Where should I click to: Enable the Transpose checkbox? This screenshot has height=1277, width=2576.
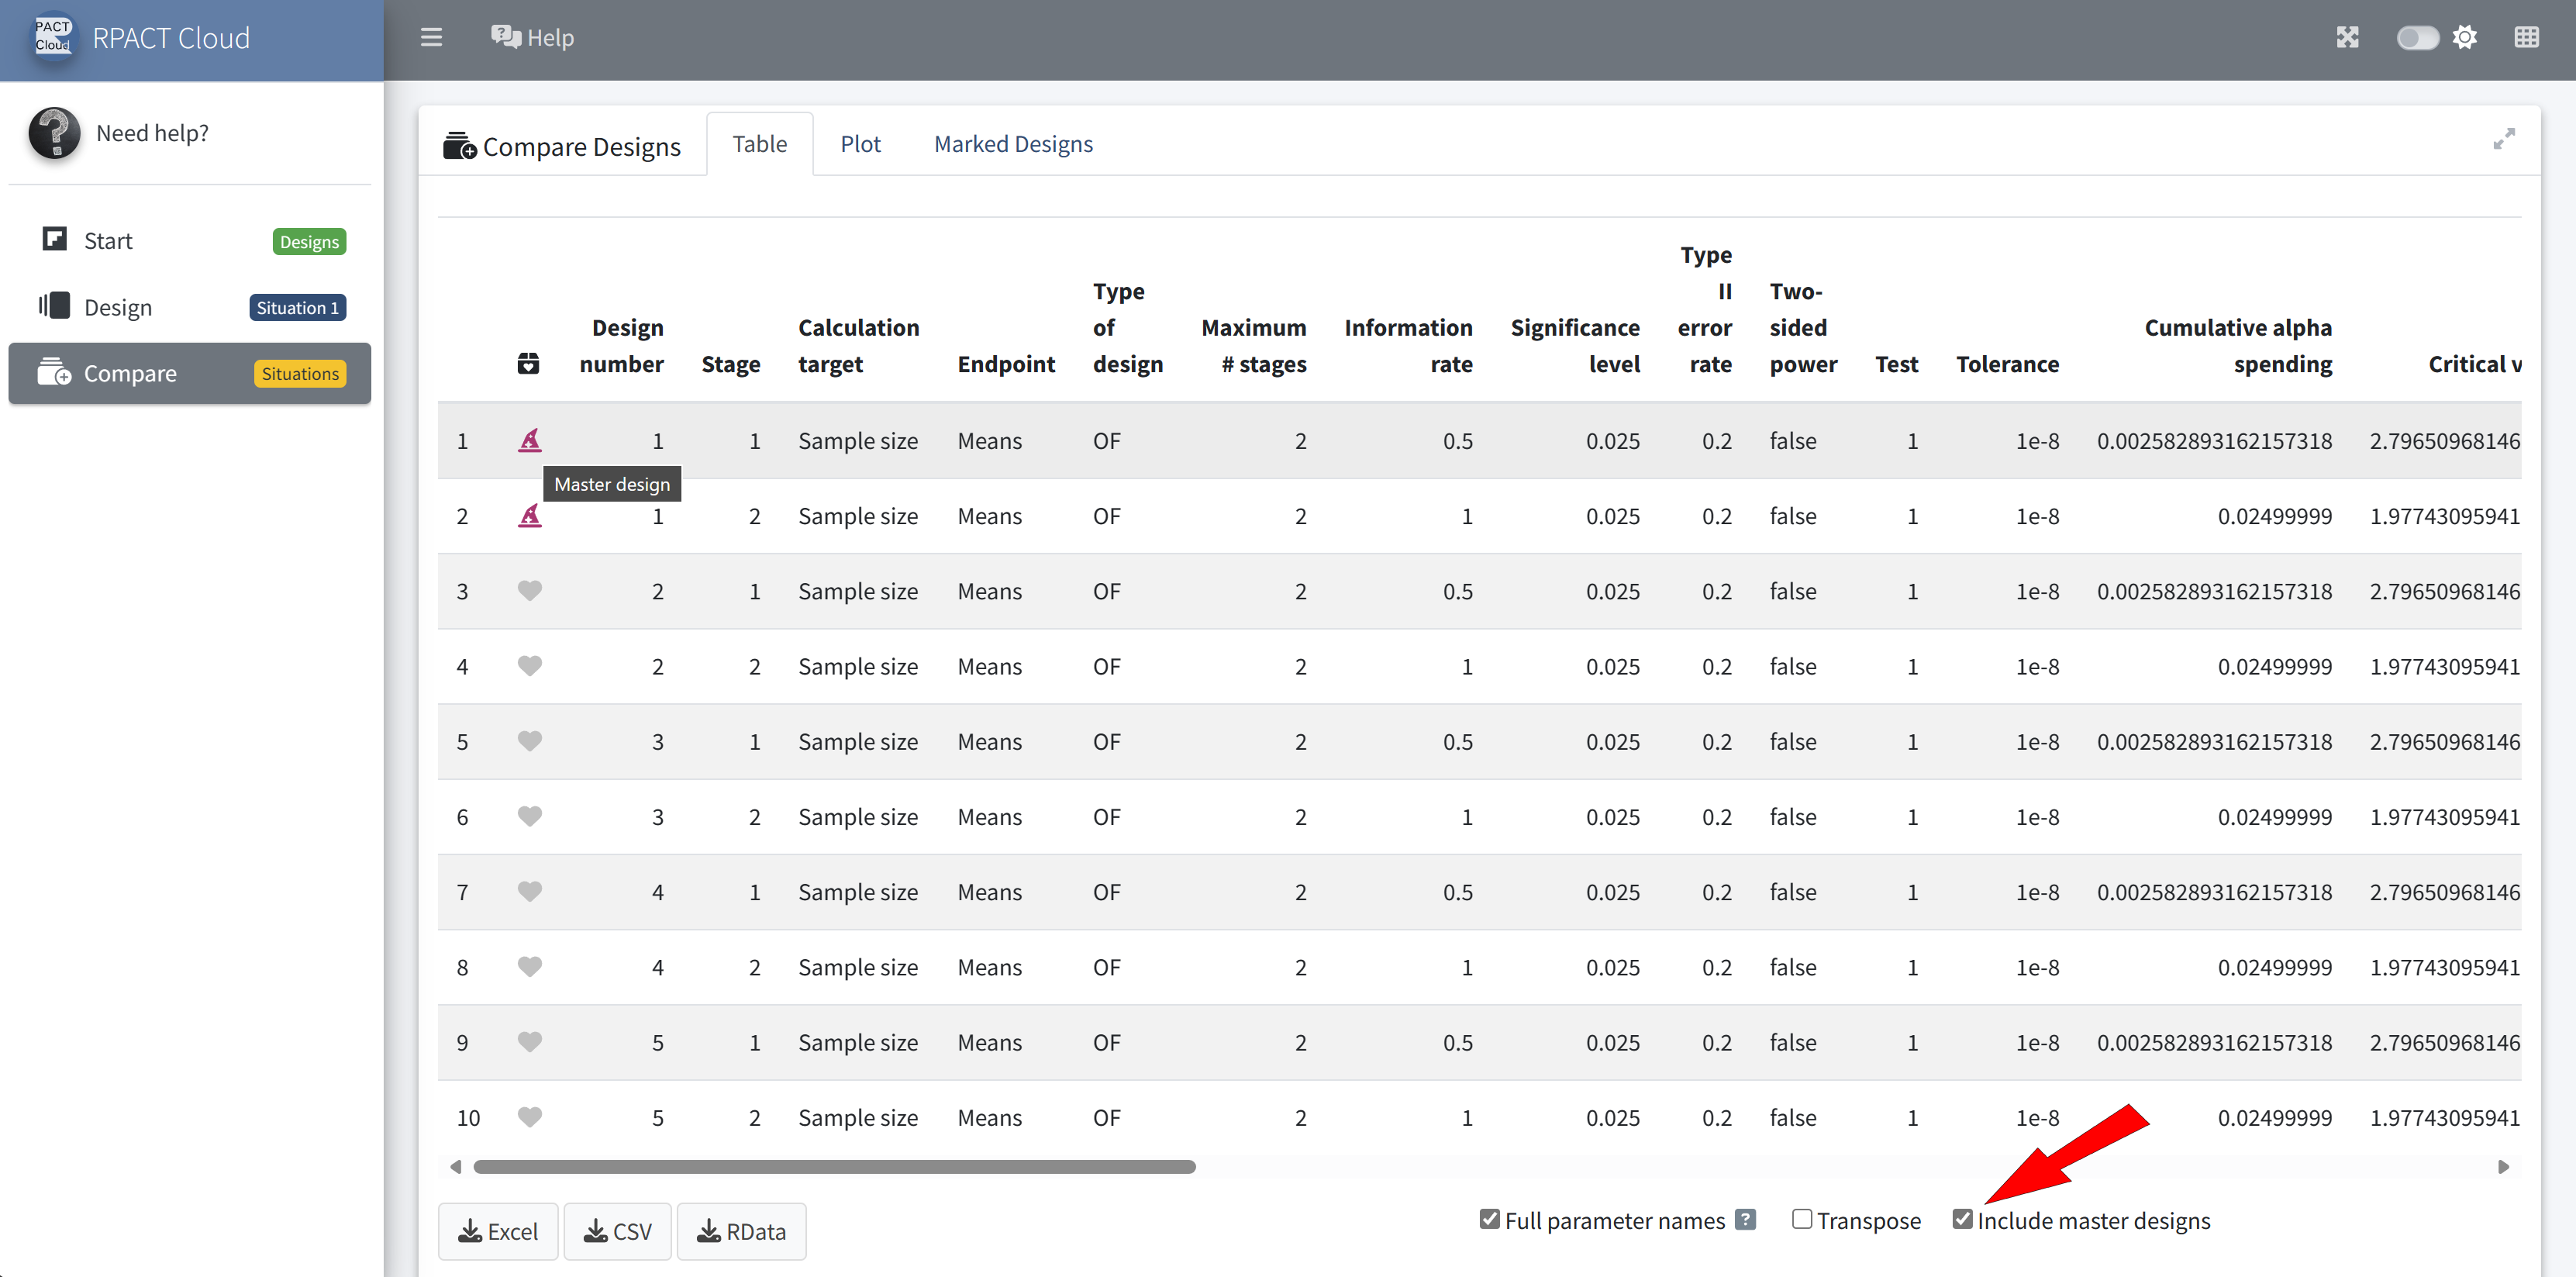pos(1801,1219)
